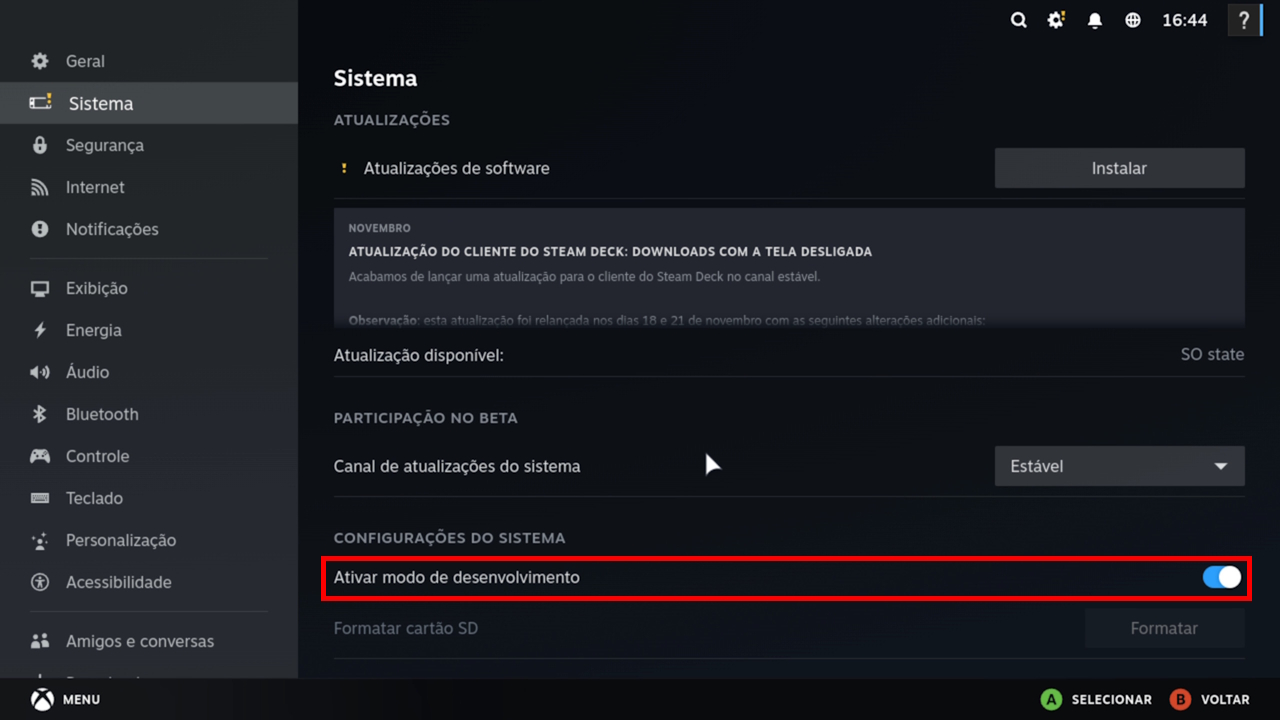Select the Bluetooth settings icon

39,414
